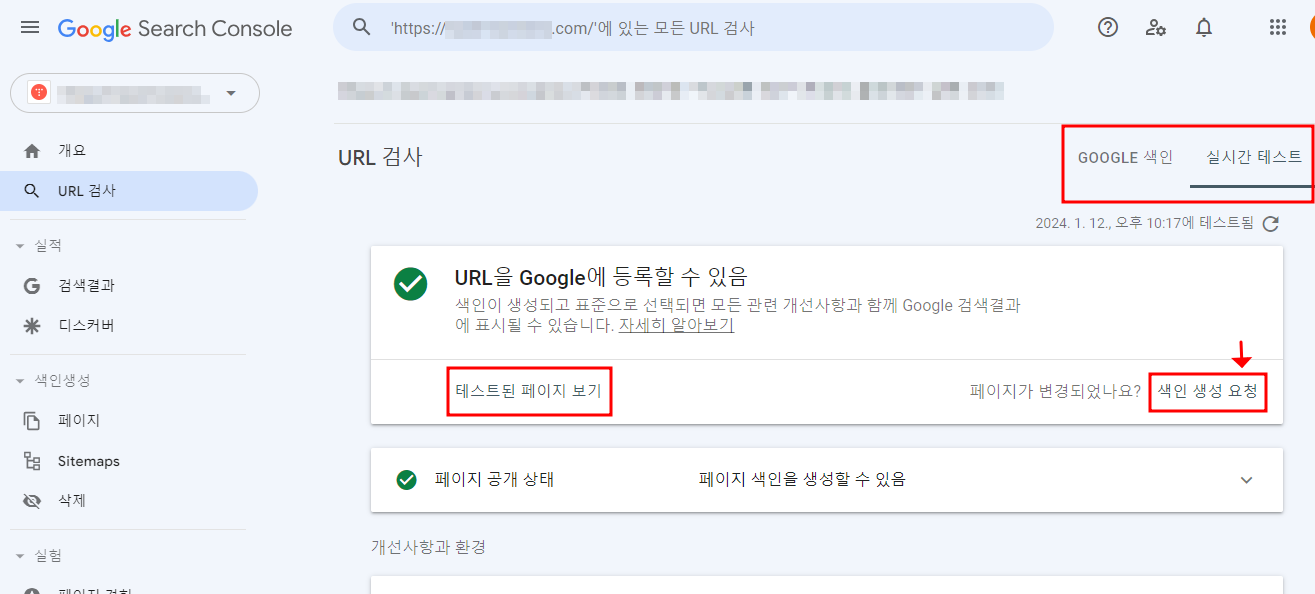Screen dimensions: 1315x594
Task: Click the test timestamp 2024. 1. 12. text
Action: click(1144, 224)
